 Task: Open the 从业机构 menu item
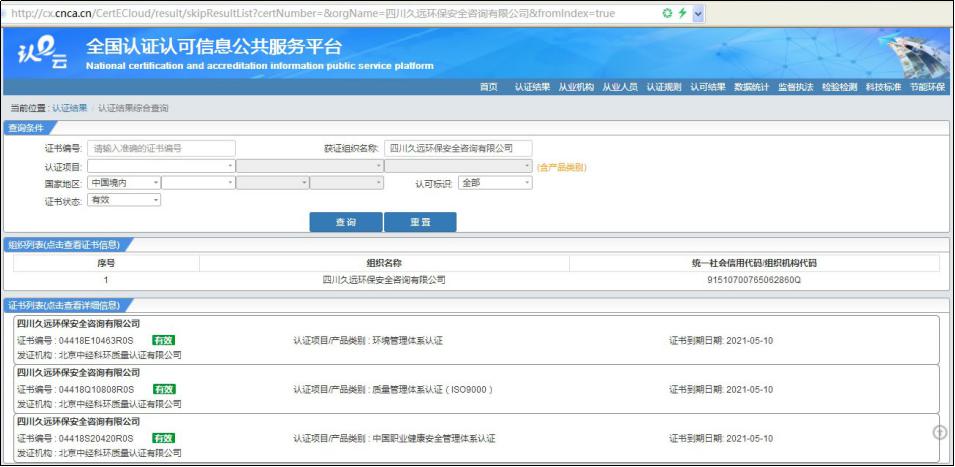point(576,87)
